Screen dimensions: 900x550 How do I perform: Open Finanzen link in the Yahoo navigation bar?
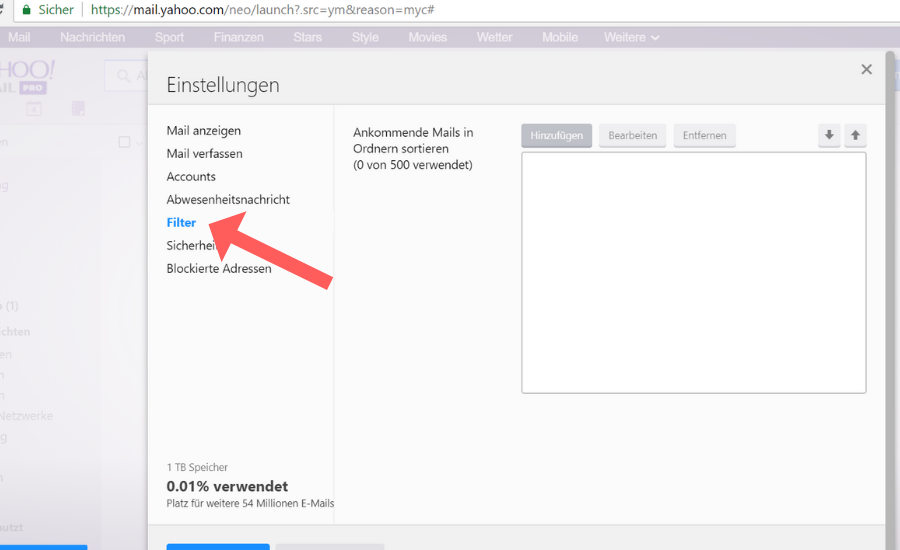(238, 37)
